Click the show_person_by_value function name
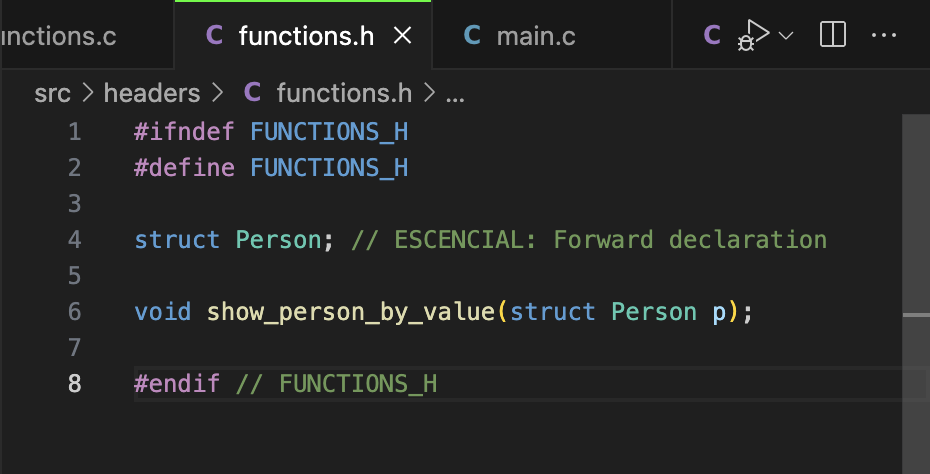The width and height of the screenshot is (930, 474). [350, 312]
